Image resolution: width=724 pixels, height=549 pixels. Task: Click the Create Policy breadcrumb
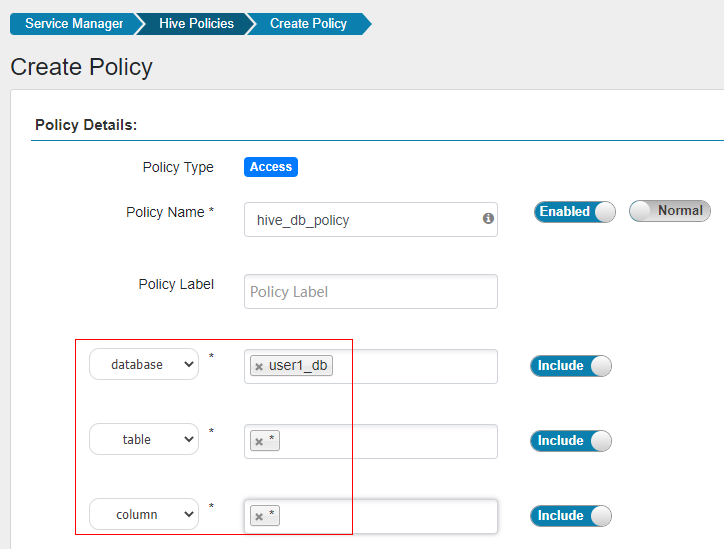(x=309, y=23)
